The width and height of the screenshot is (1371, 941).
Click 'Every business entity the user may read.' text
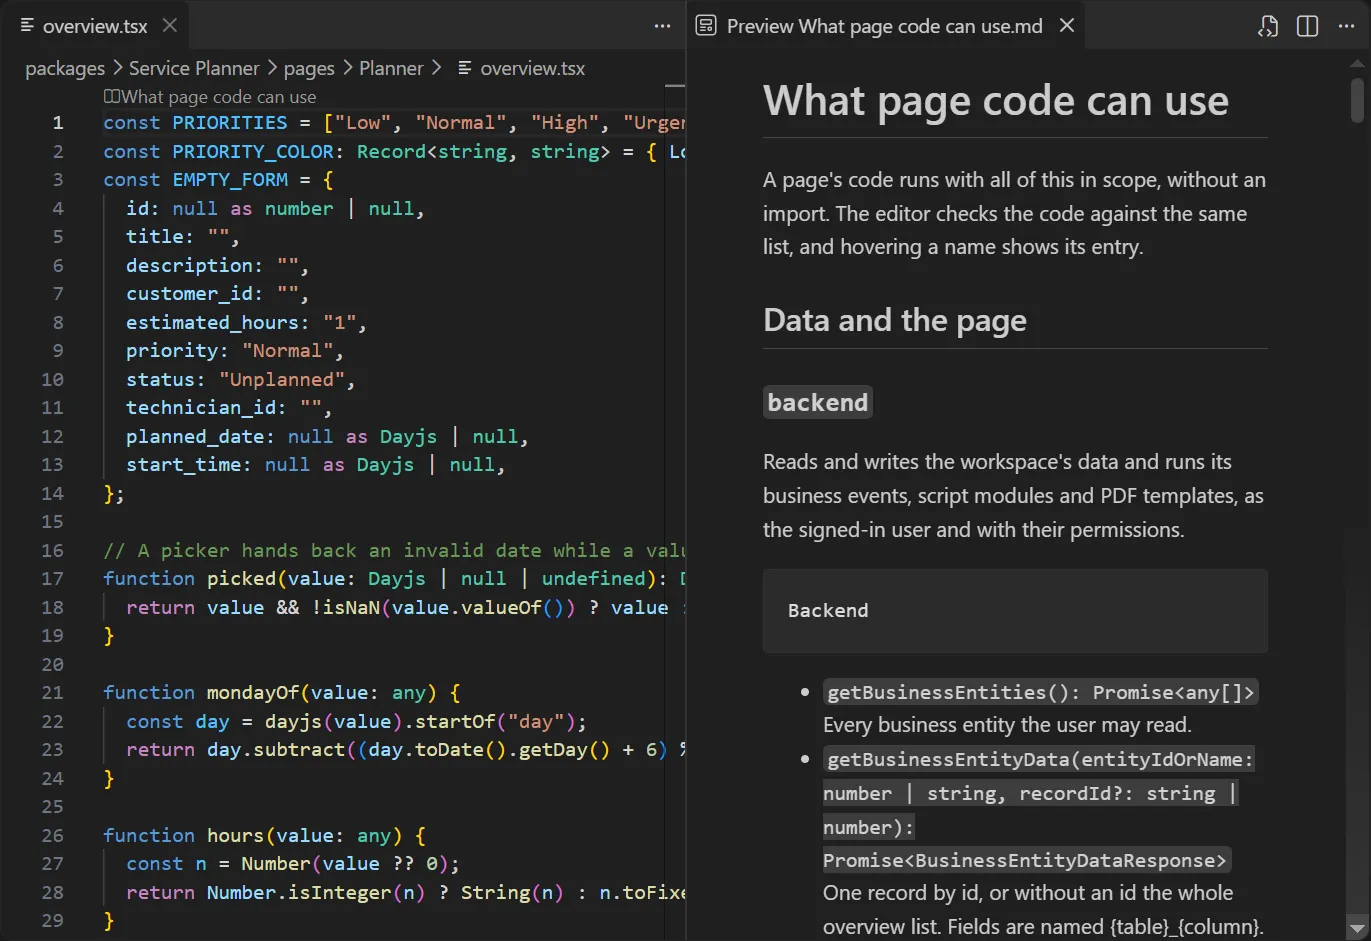point(1007,725)
